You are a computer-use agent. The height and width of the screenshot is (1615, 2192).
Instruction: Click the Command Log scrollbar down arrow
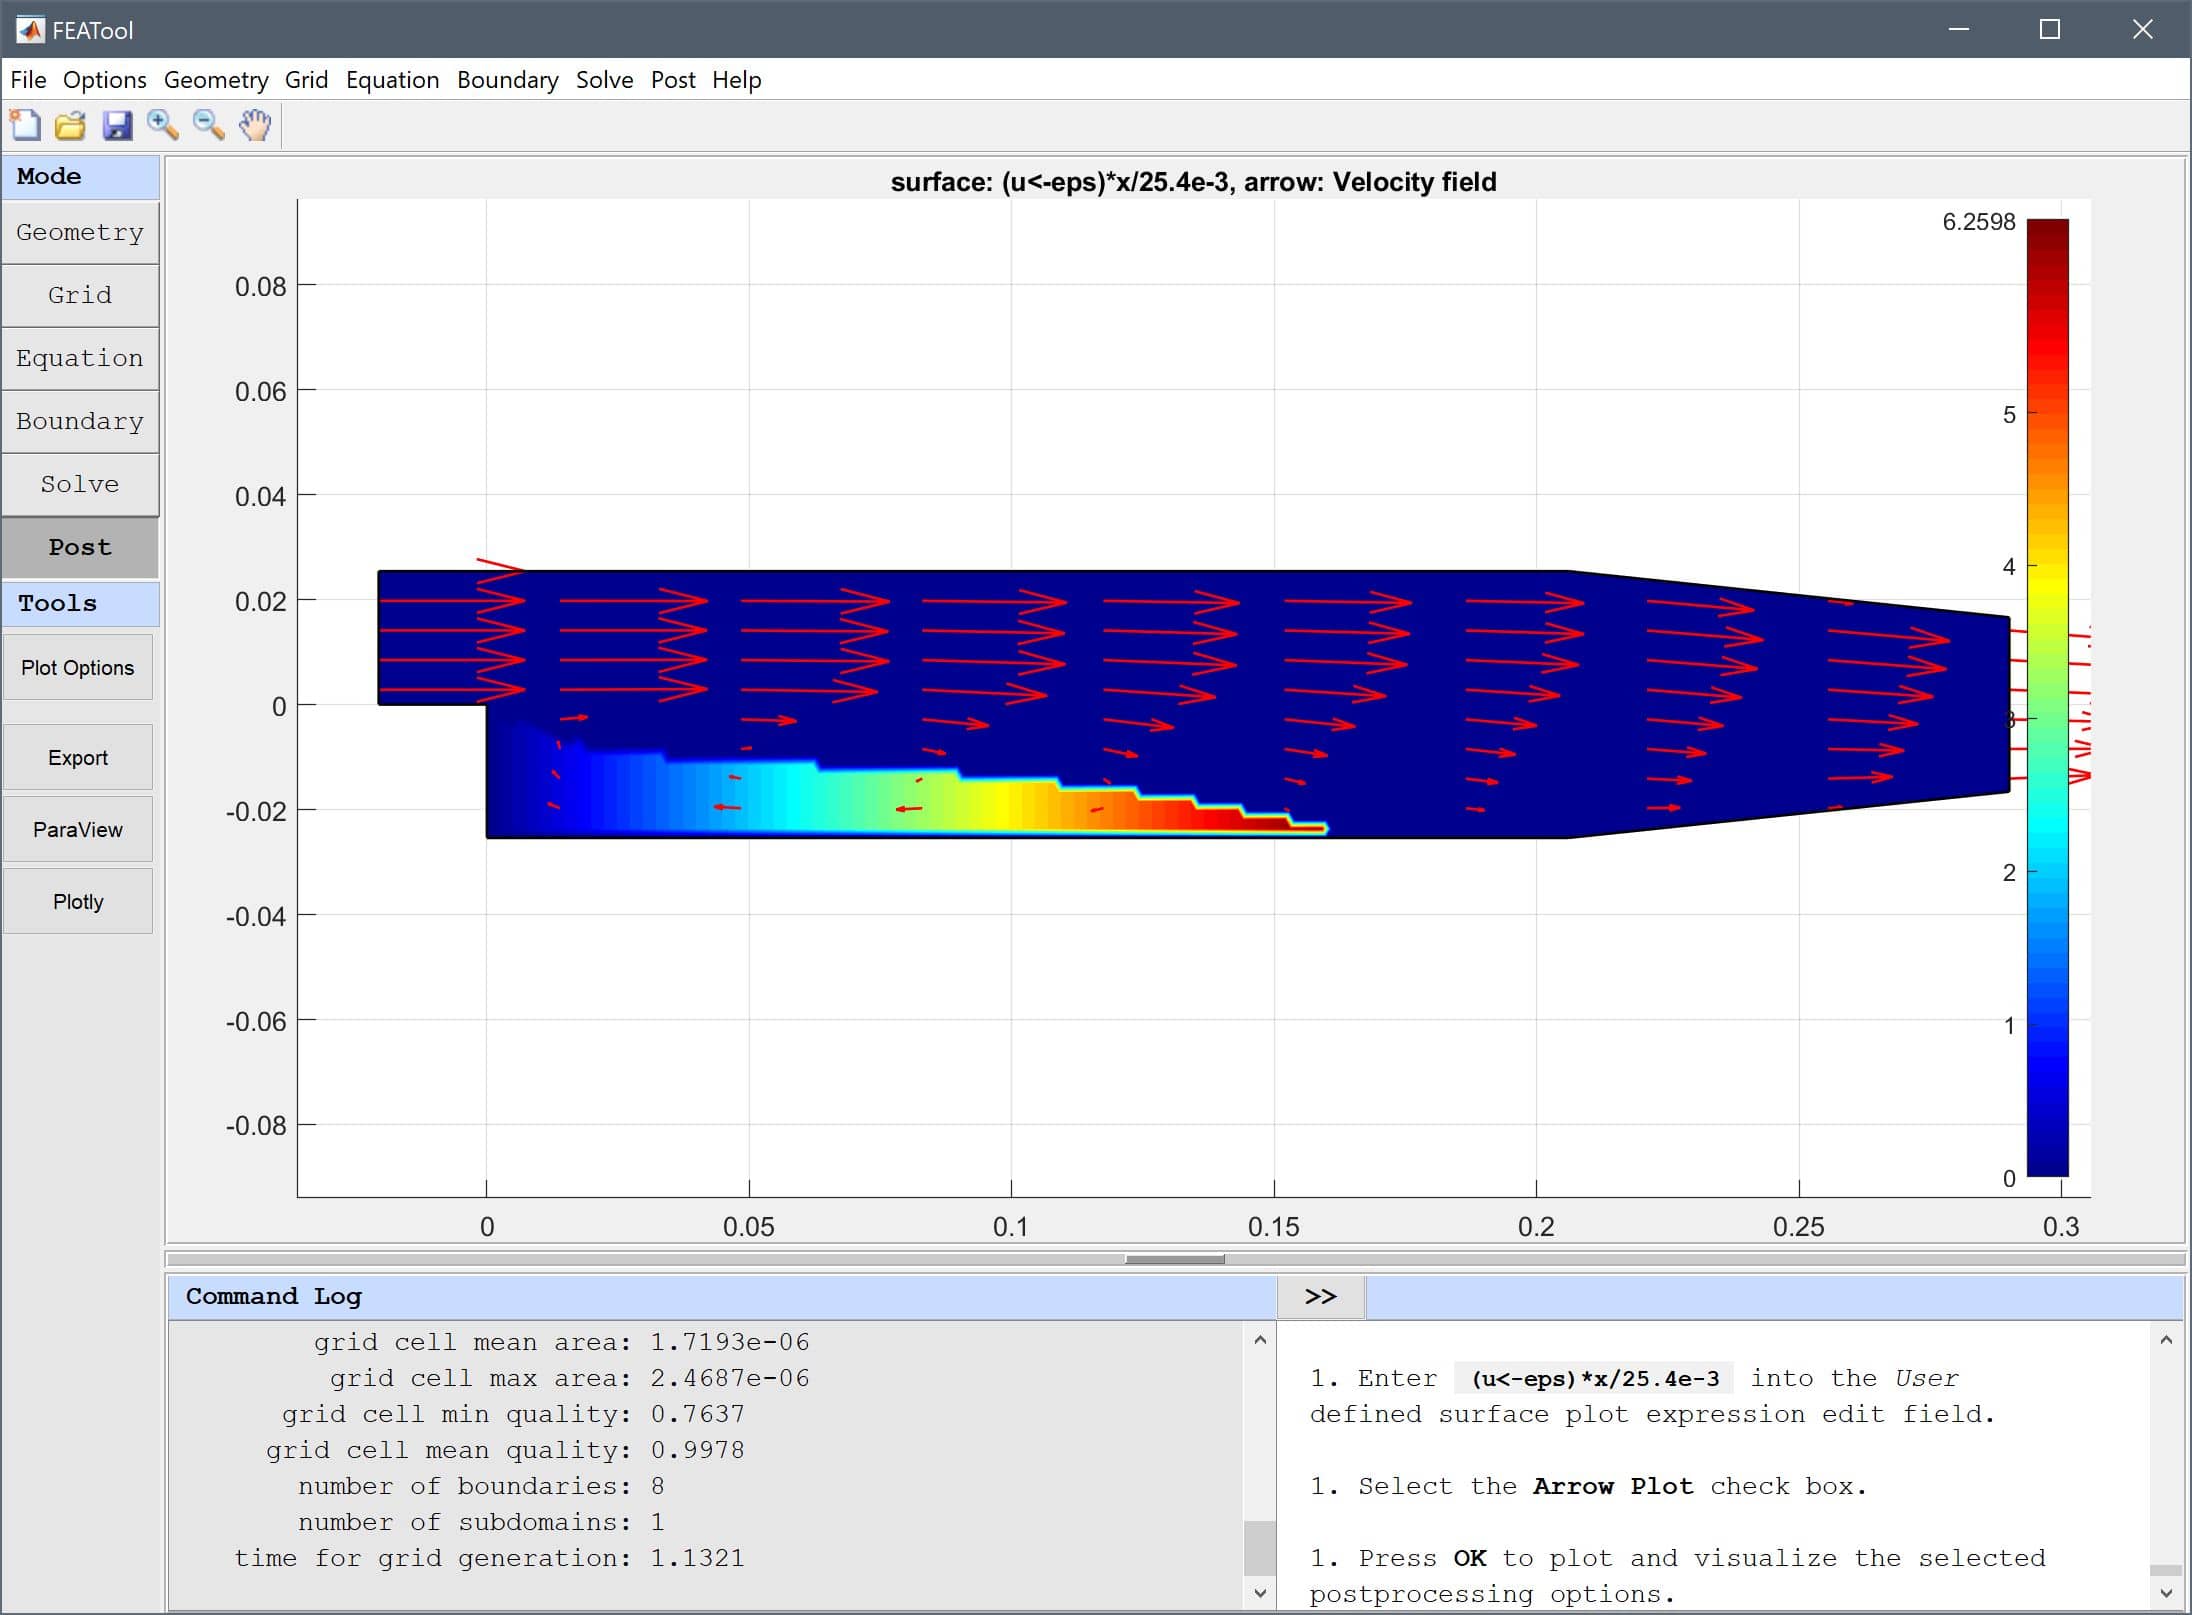pyautogui.click(x=1260, y=1593)
